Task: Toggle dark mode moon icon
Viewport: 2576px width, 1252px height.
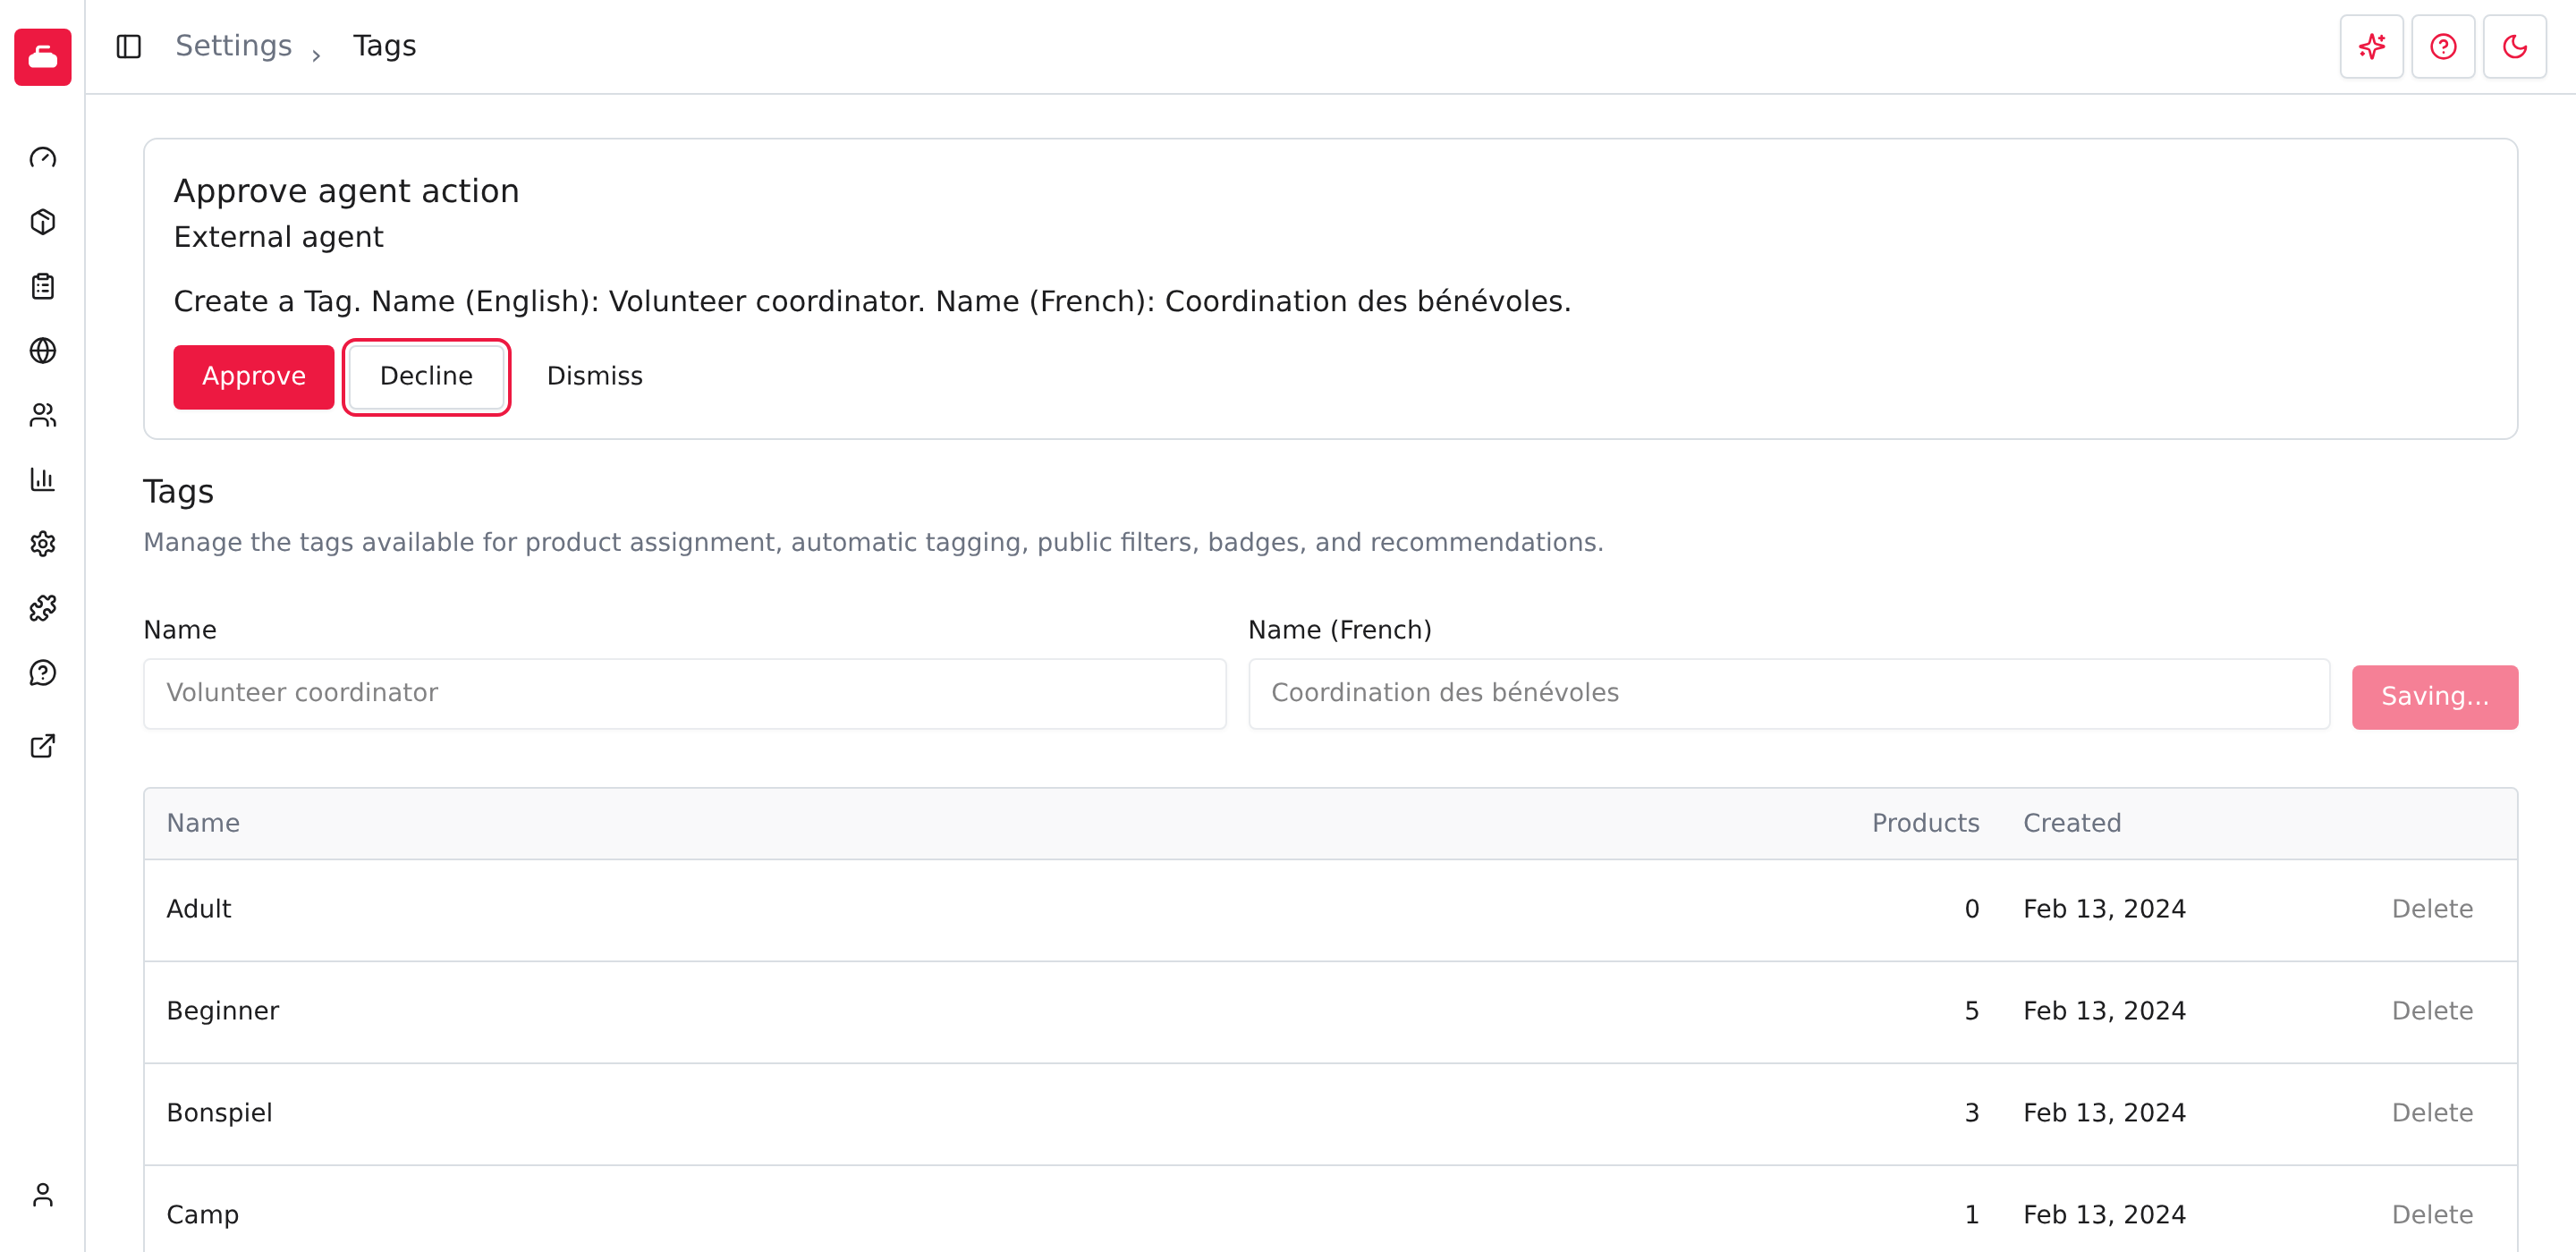Action: pos(2514,46)
